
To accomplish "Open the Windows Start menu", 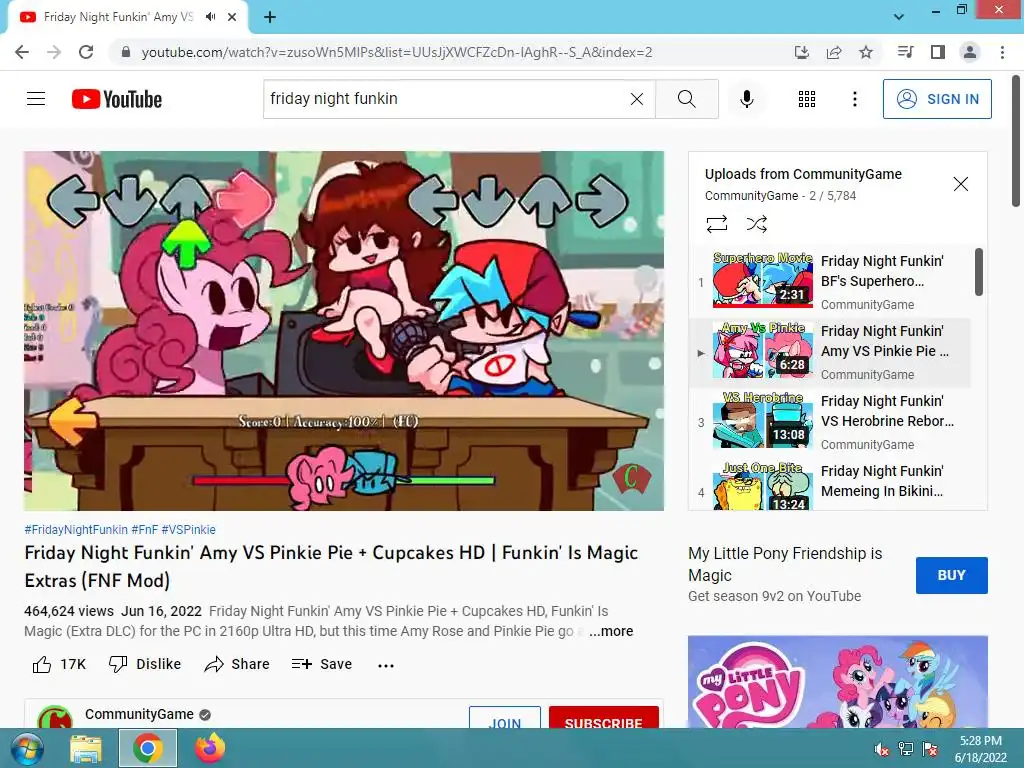I will click(25, 748).
